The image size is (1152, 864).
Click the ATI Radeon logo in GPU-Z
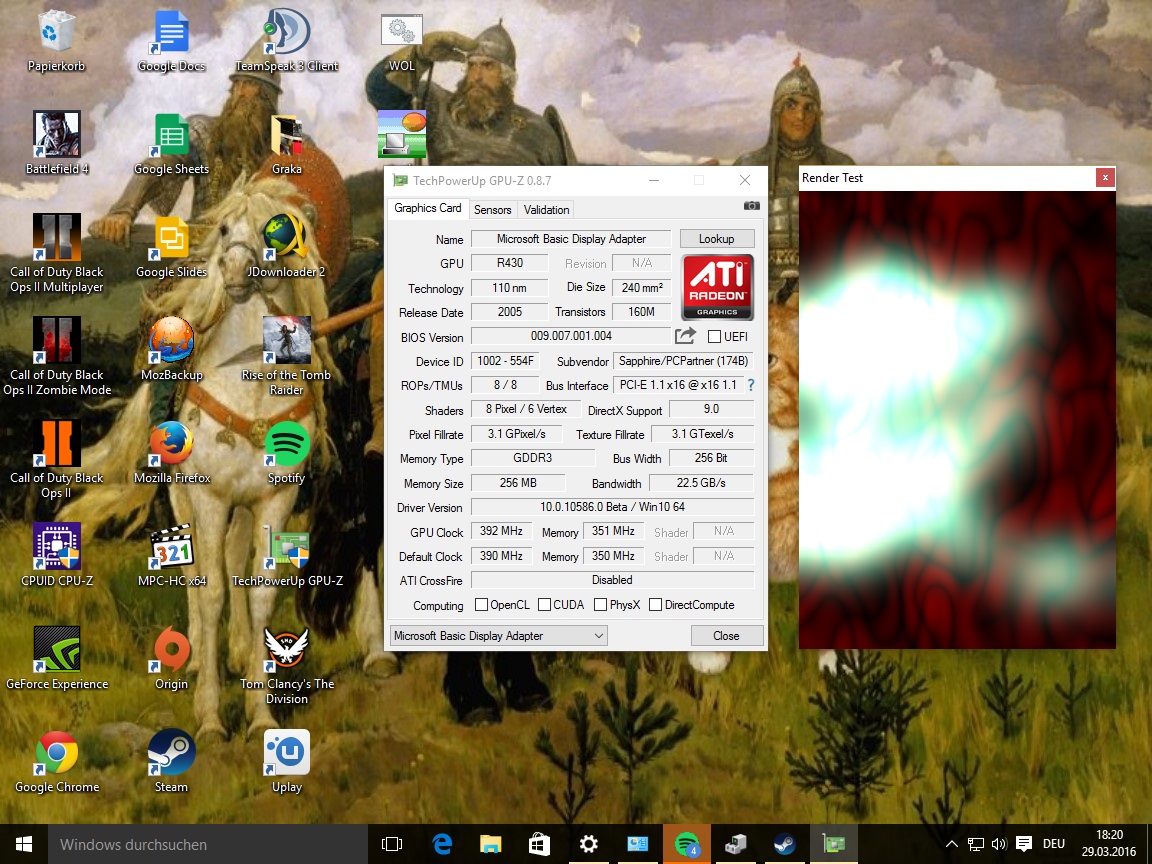(x=717, y=287)
